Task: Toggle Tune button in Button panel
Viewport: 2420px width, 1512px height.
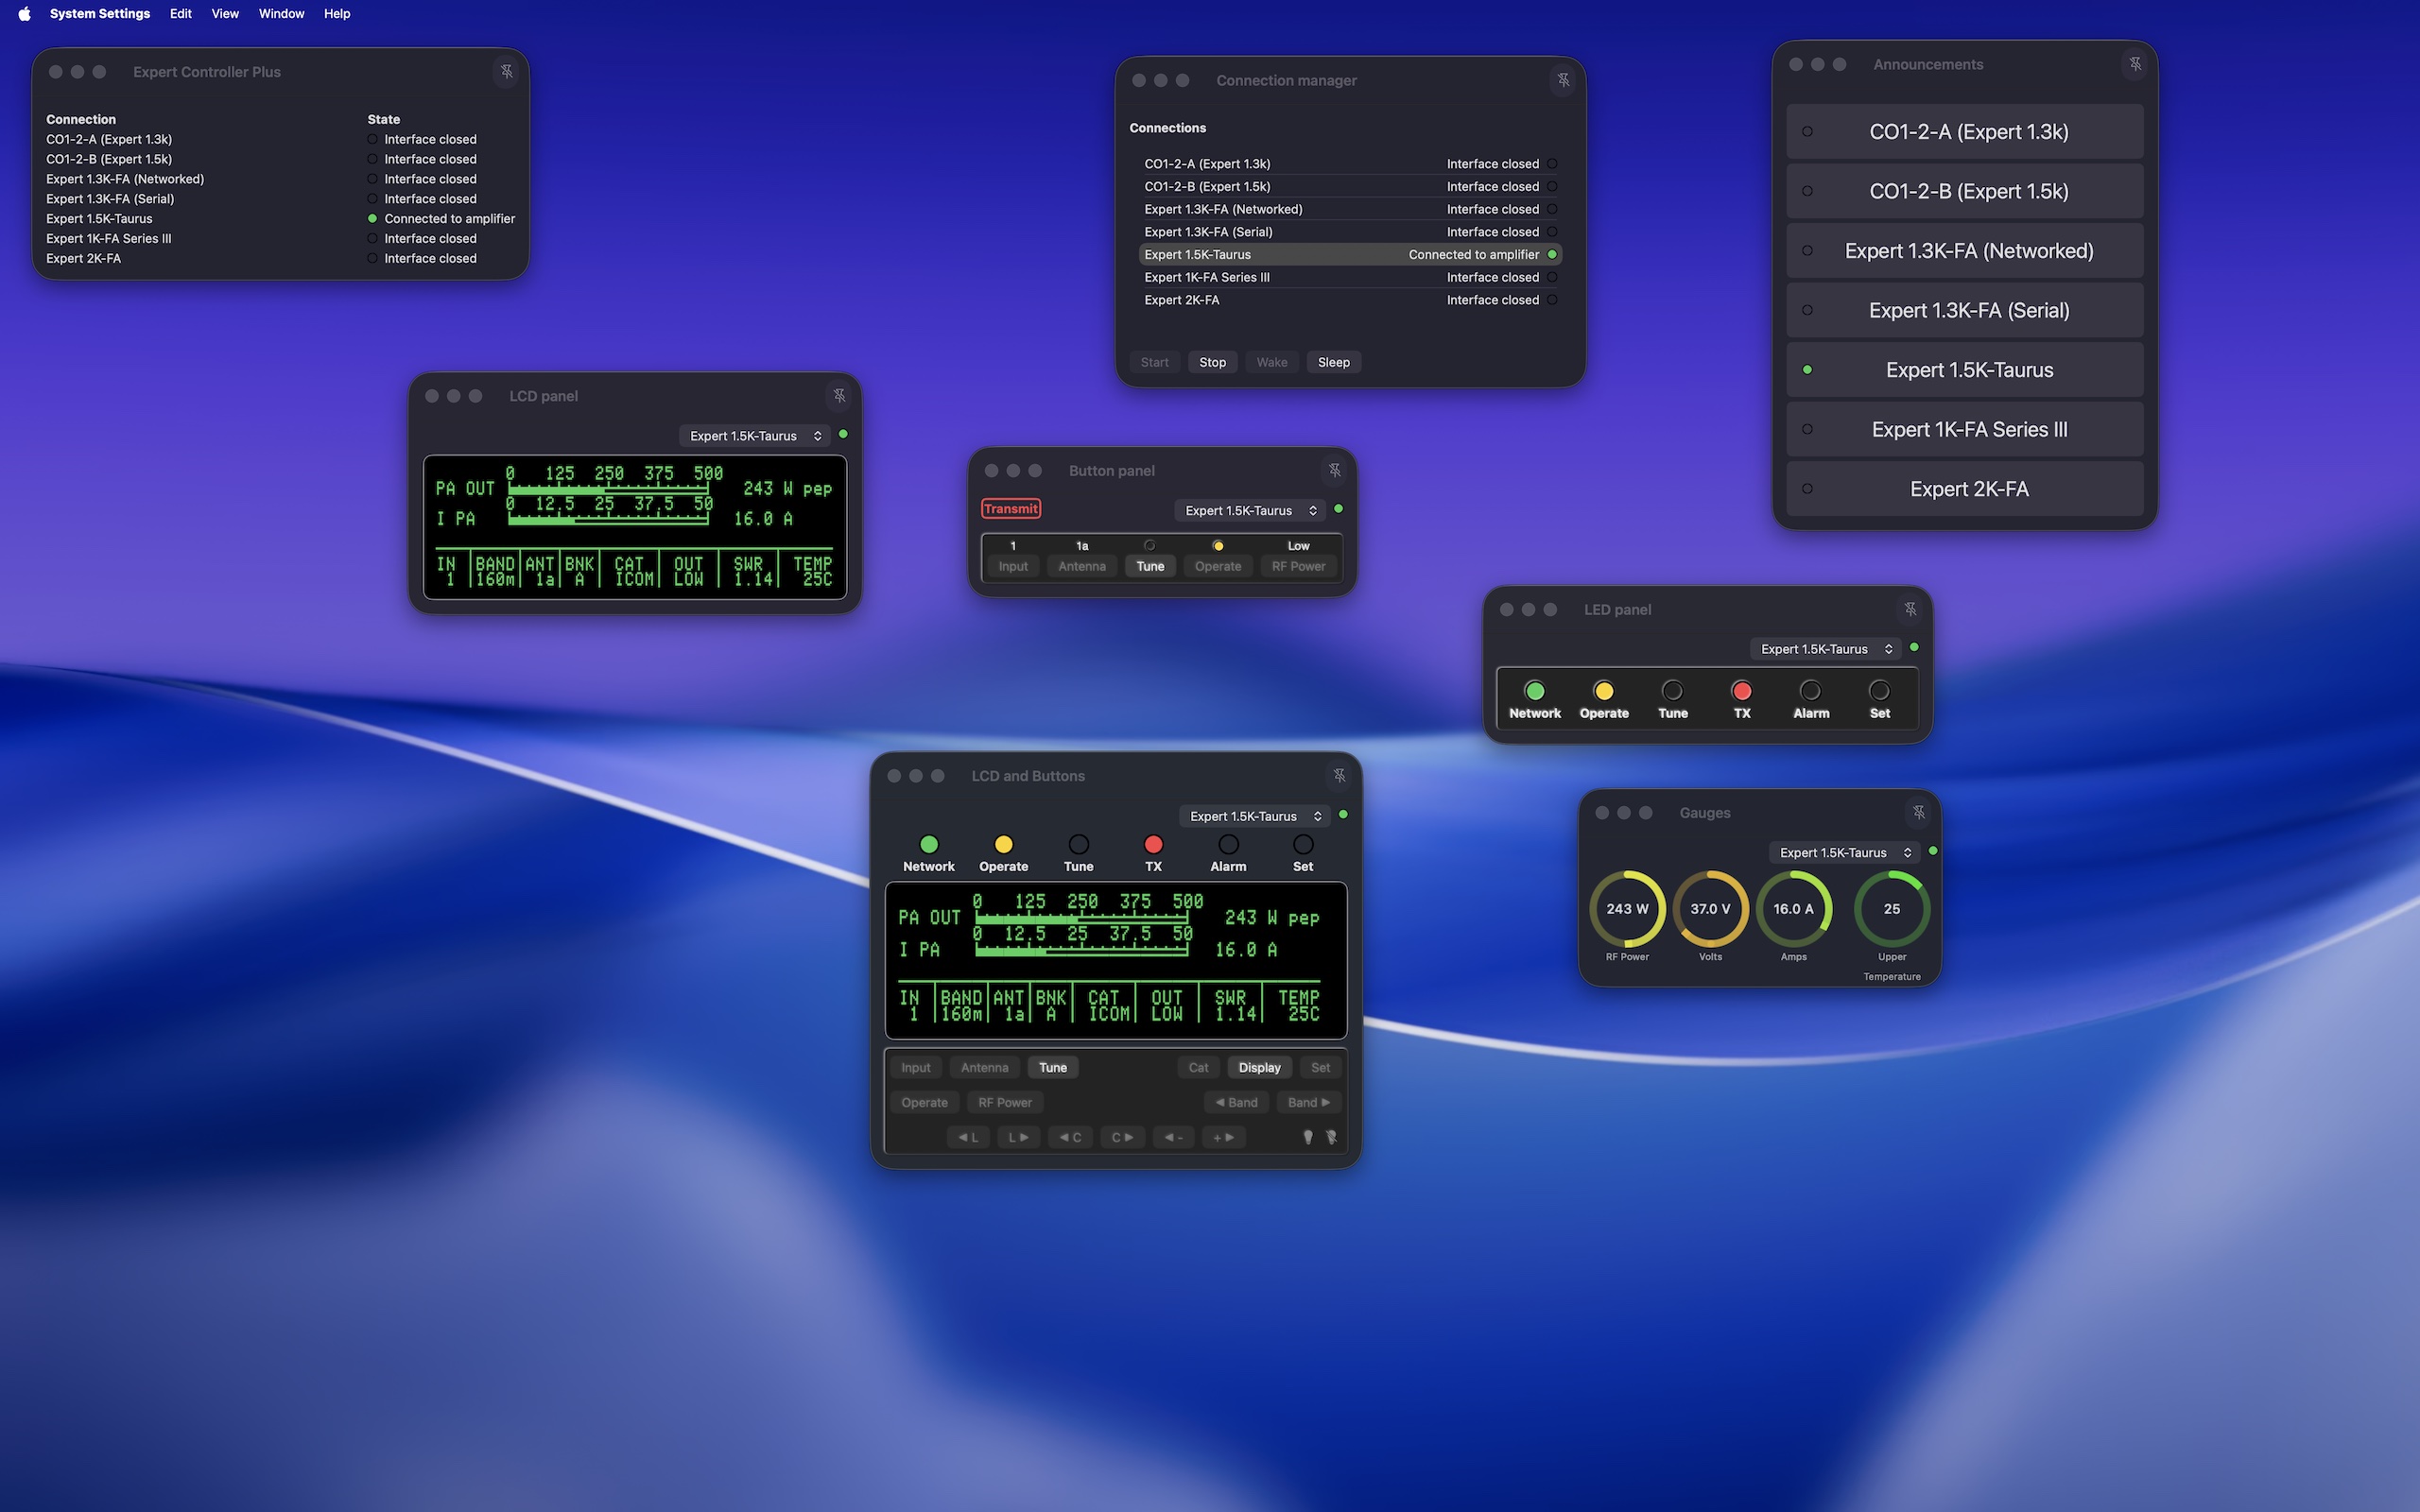Action: (x=1150, y=566)
